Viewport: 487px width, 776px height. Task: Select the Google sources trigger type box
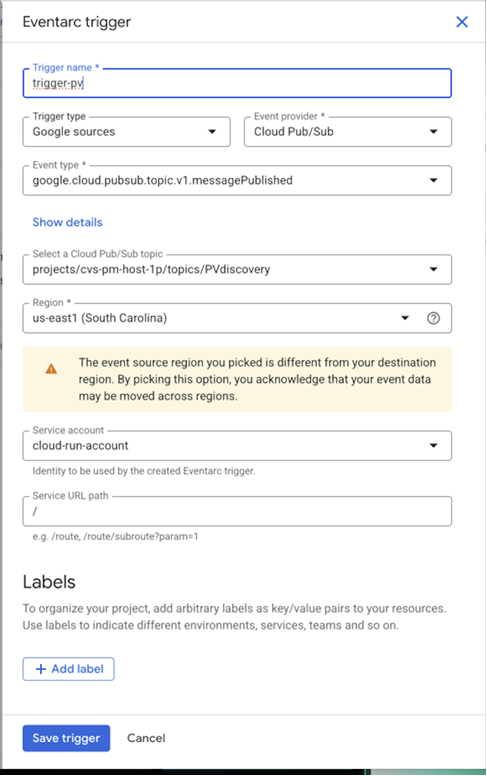click(x=126, y=132)
